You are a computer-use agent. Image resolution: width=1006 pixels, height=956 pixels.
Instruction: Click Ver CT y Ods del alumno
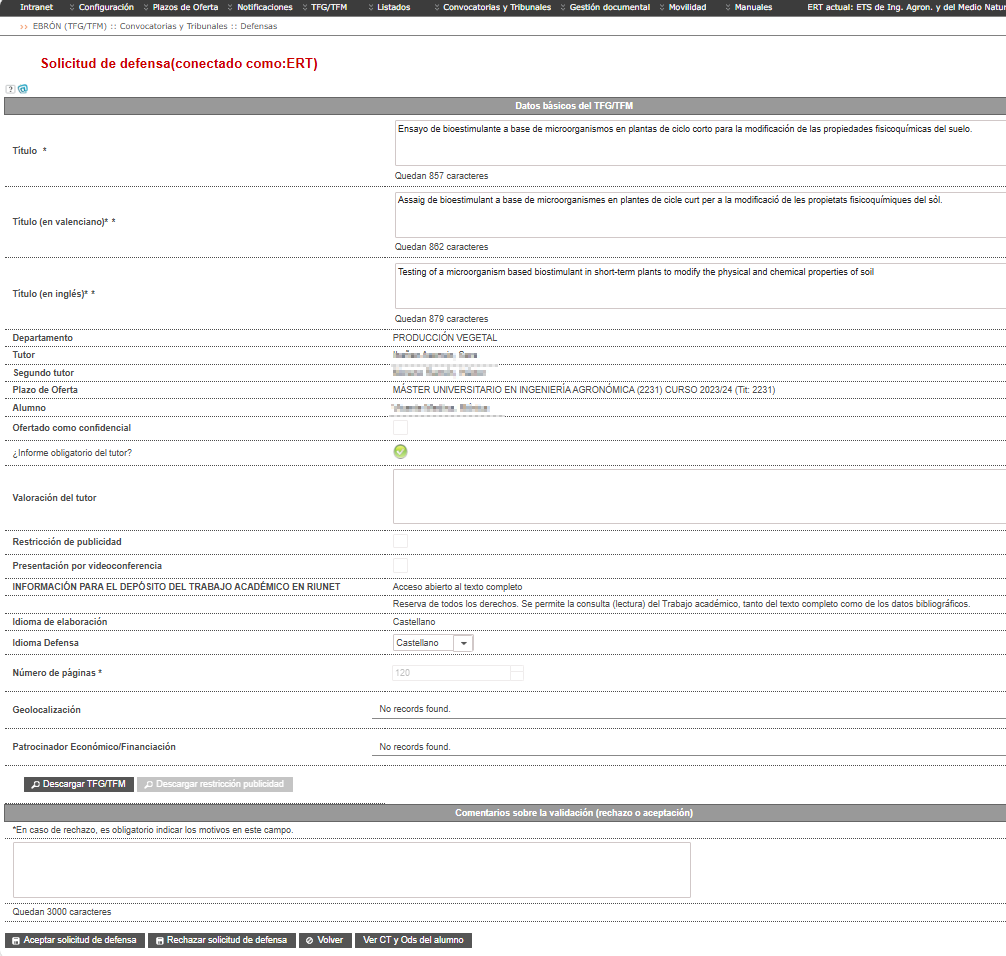pos(413,940)
